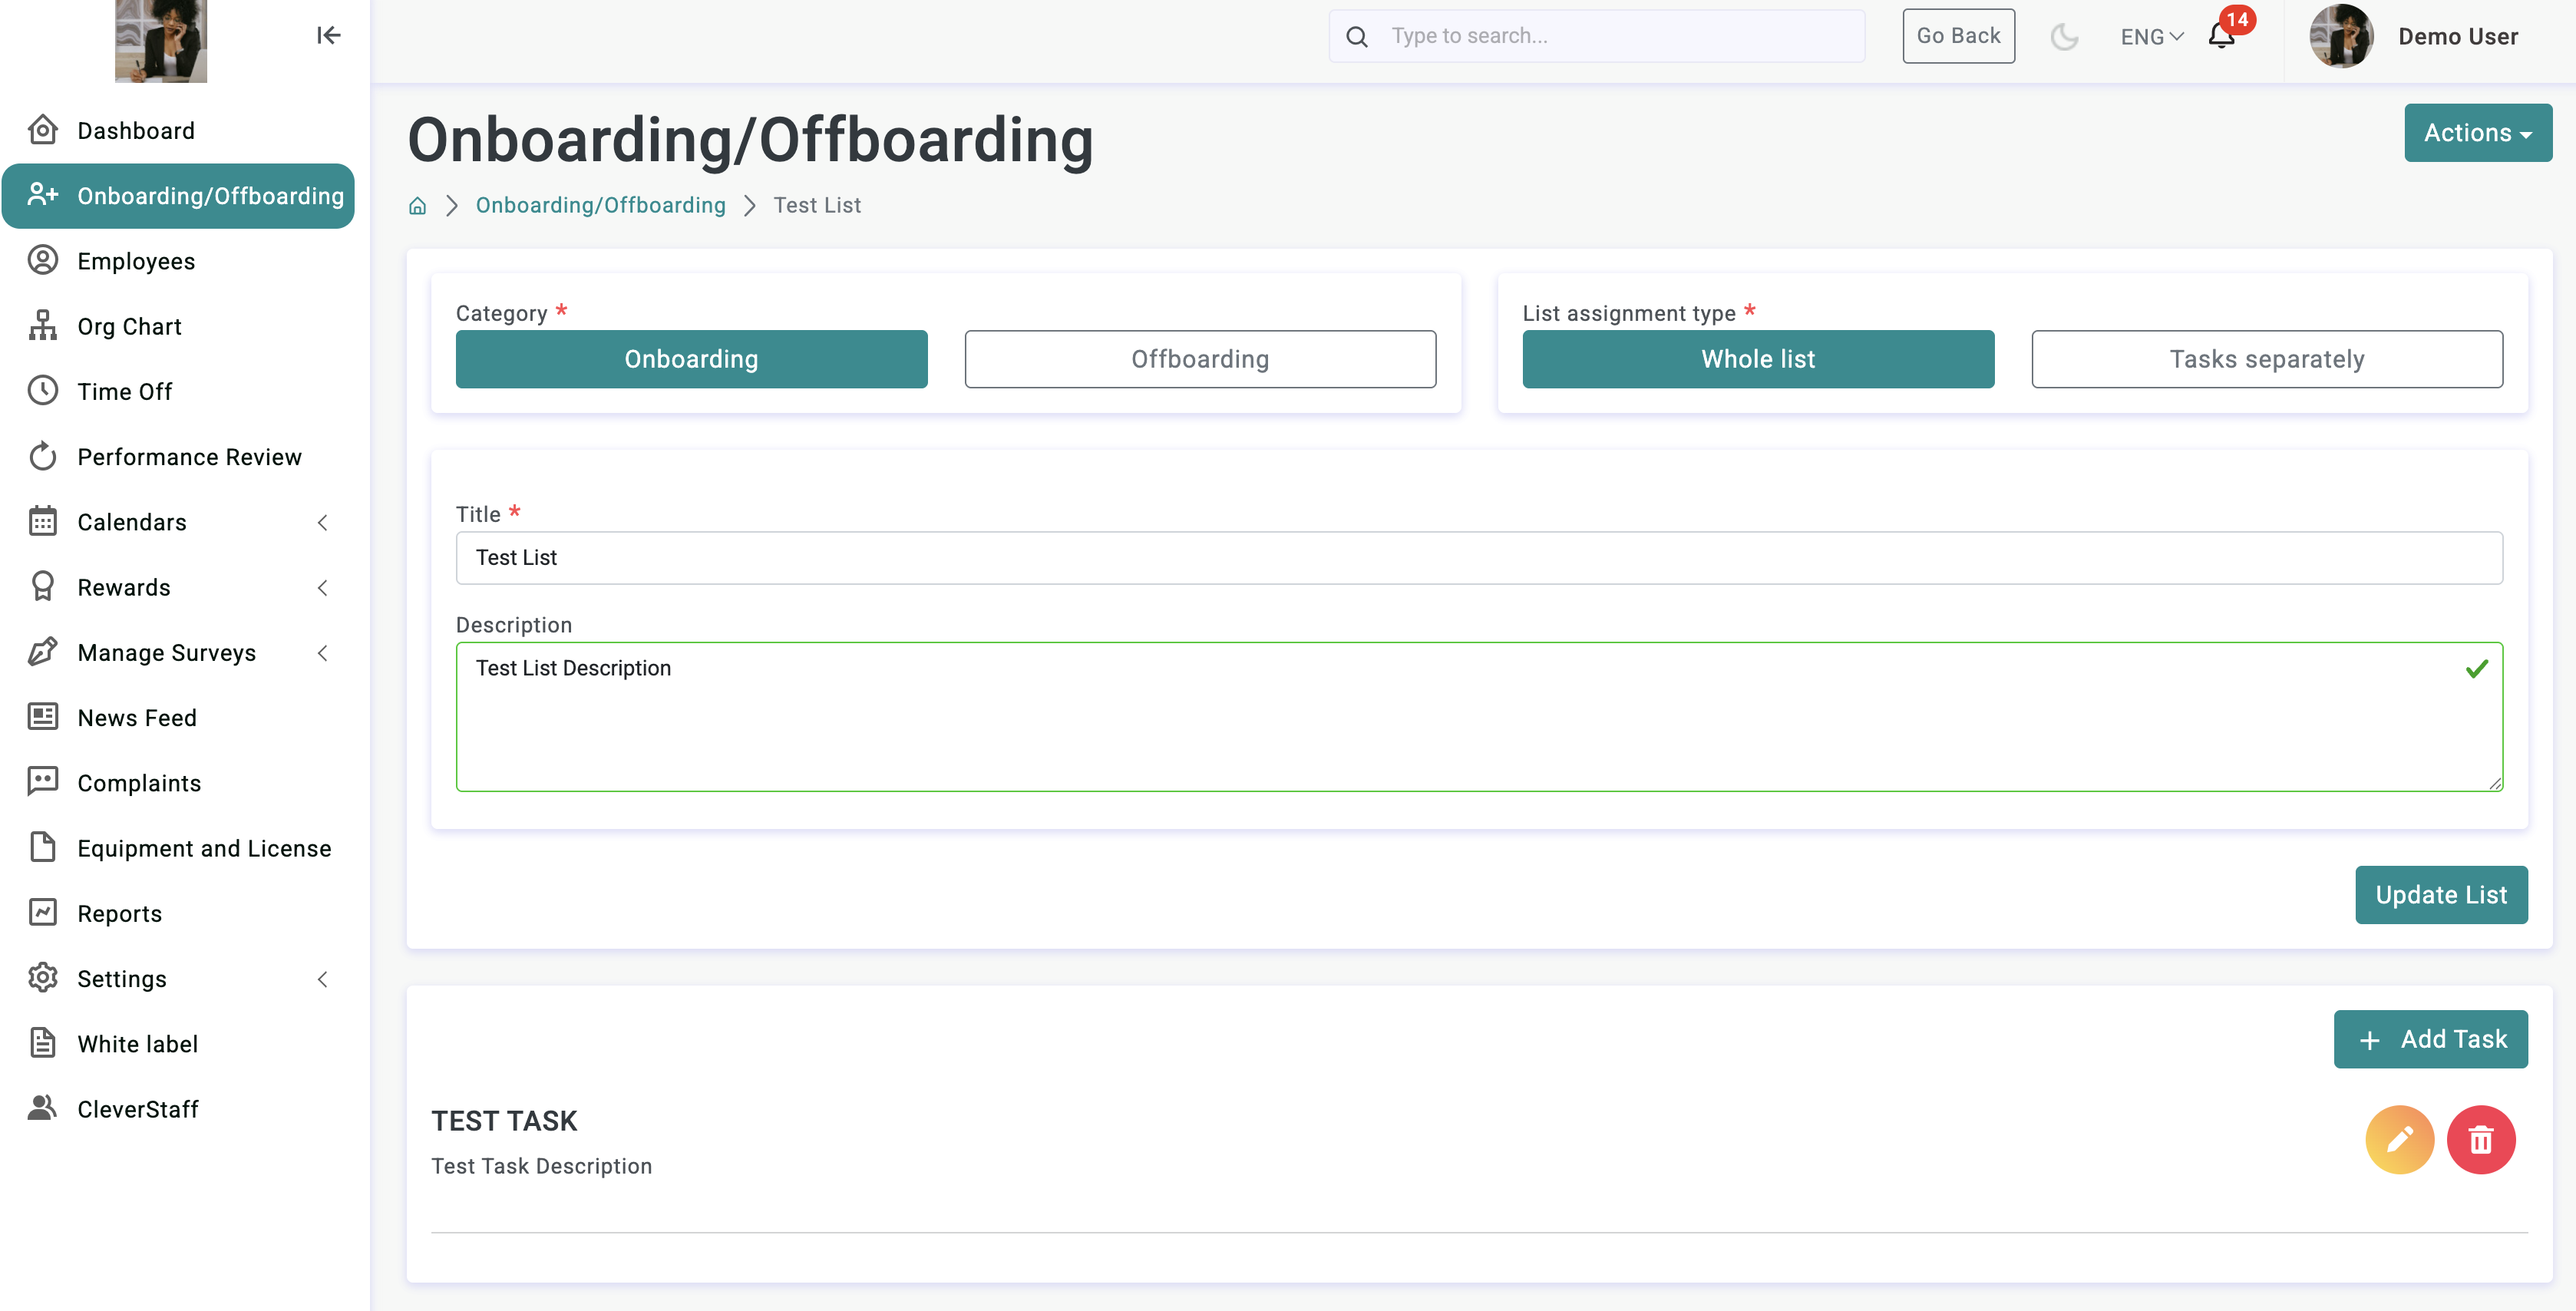This screenshot has width=2576, height=1311.
Task: Click the Time Off clock icon
Action: click(x=43, y=390)
